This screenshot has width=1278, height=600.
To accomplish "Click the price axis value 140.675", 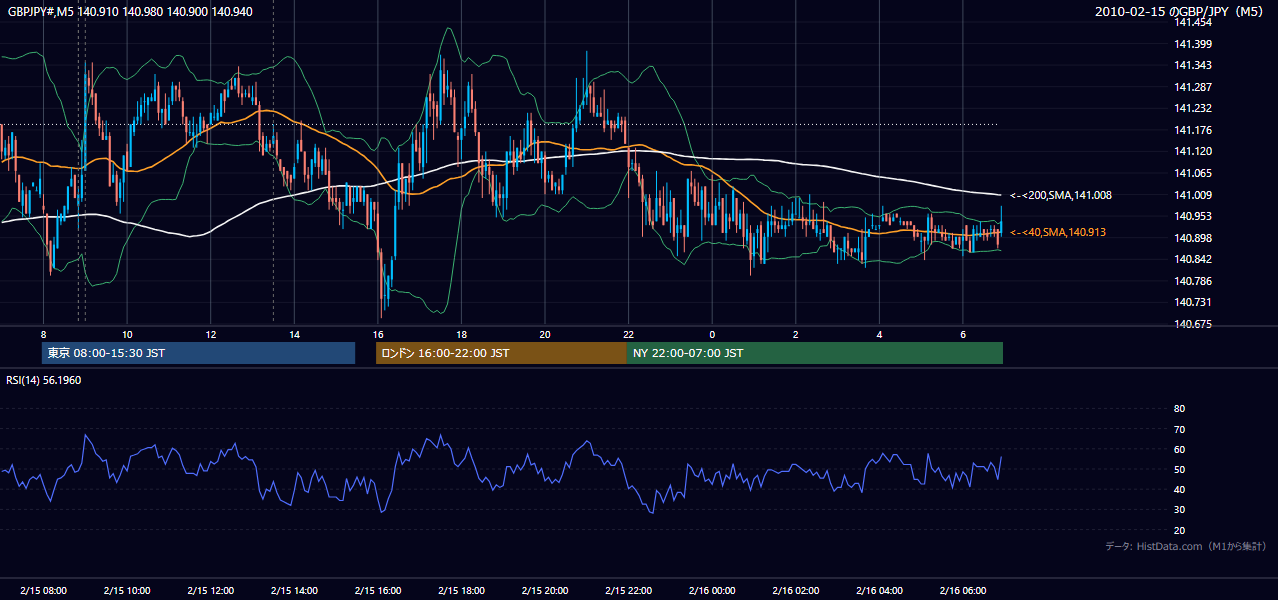I will point(1193,324).
